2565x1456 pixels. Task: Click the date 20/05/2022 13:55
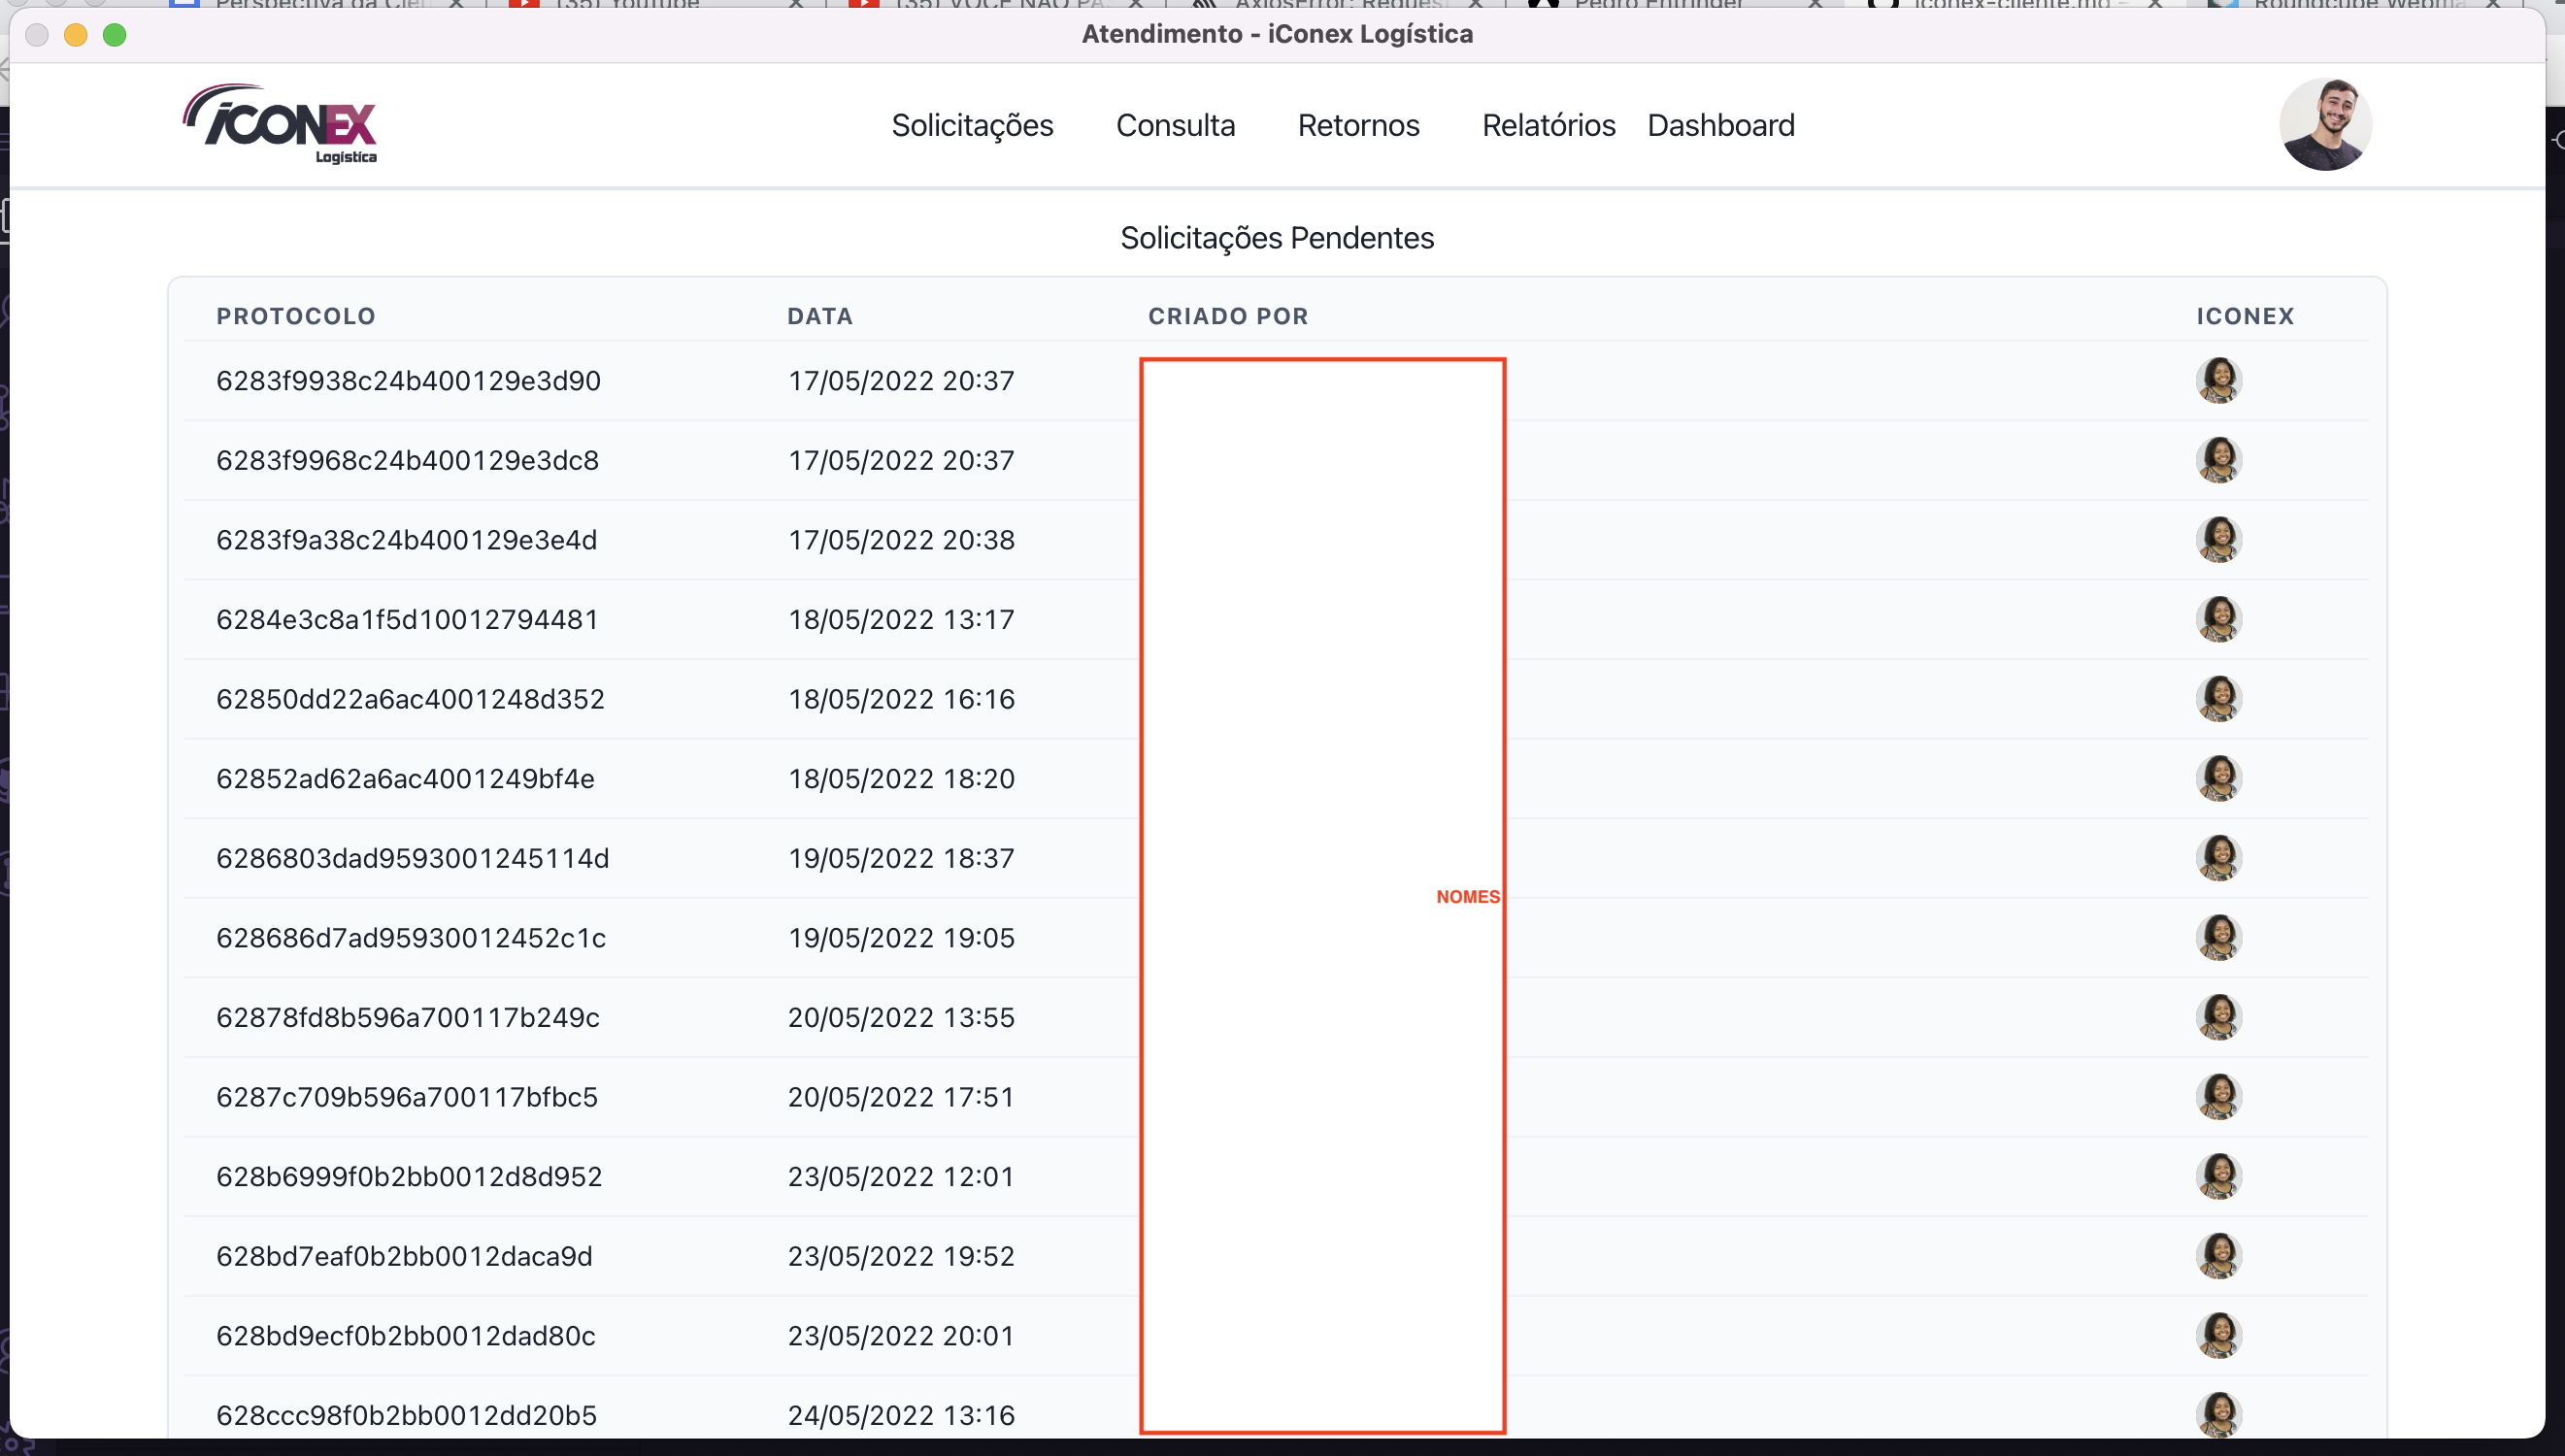click(x=901, y=1017)
